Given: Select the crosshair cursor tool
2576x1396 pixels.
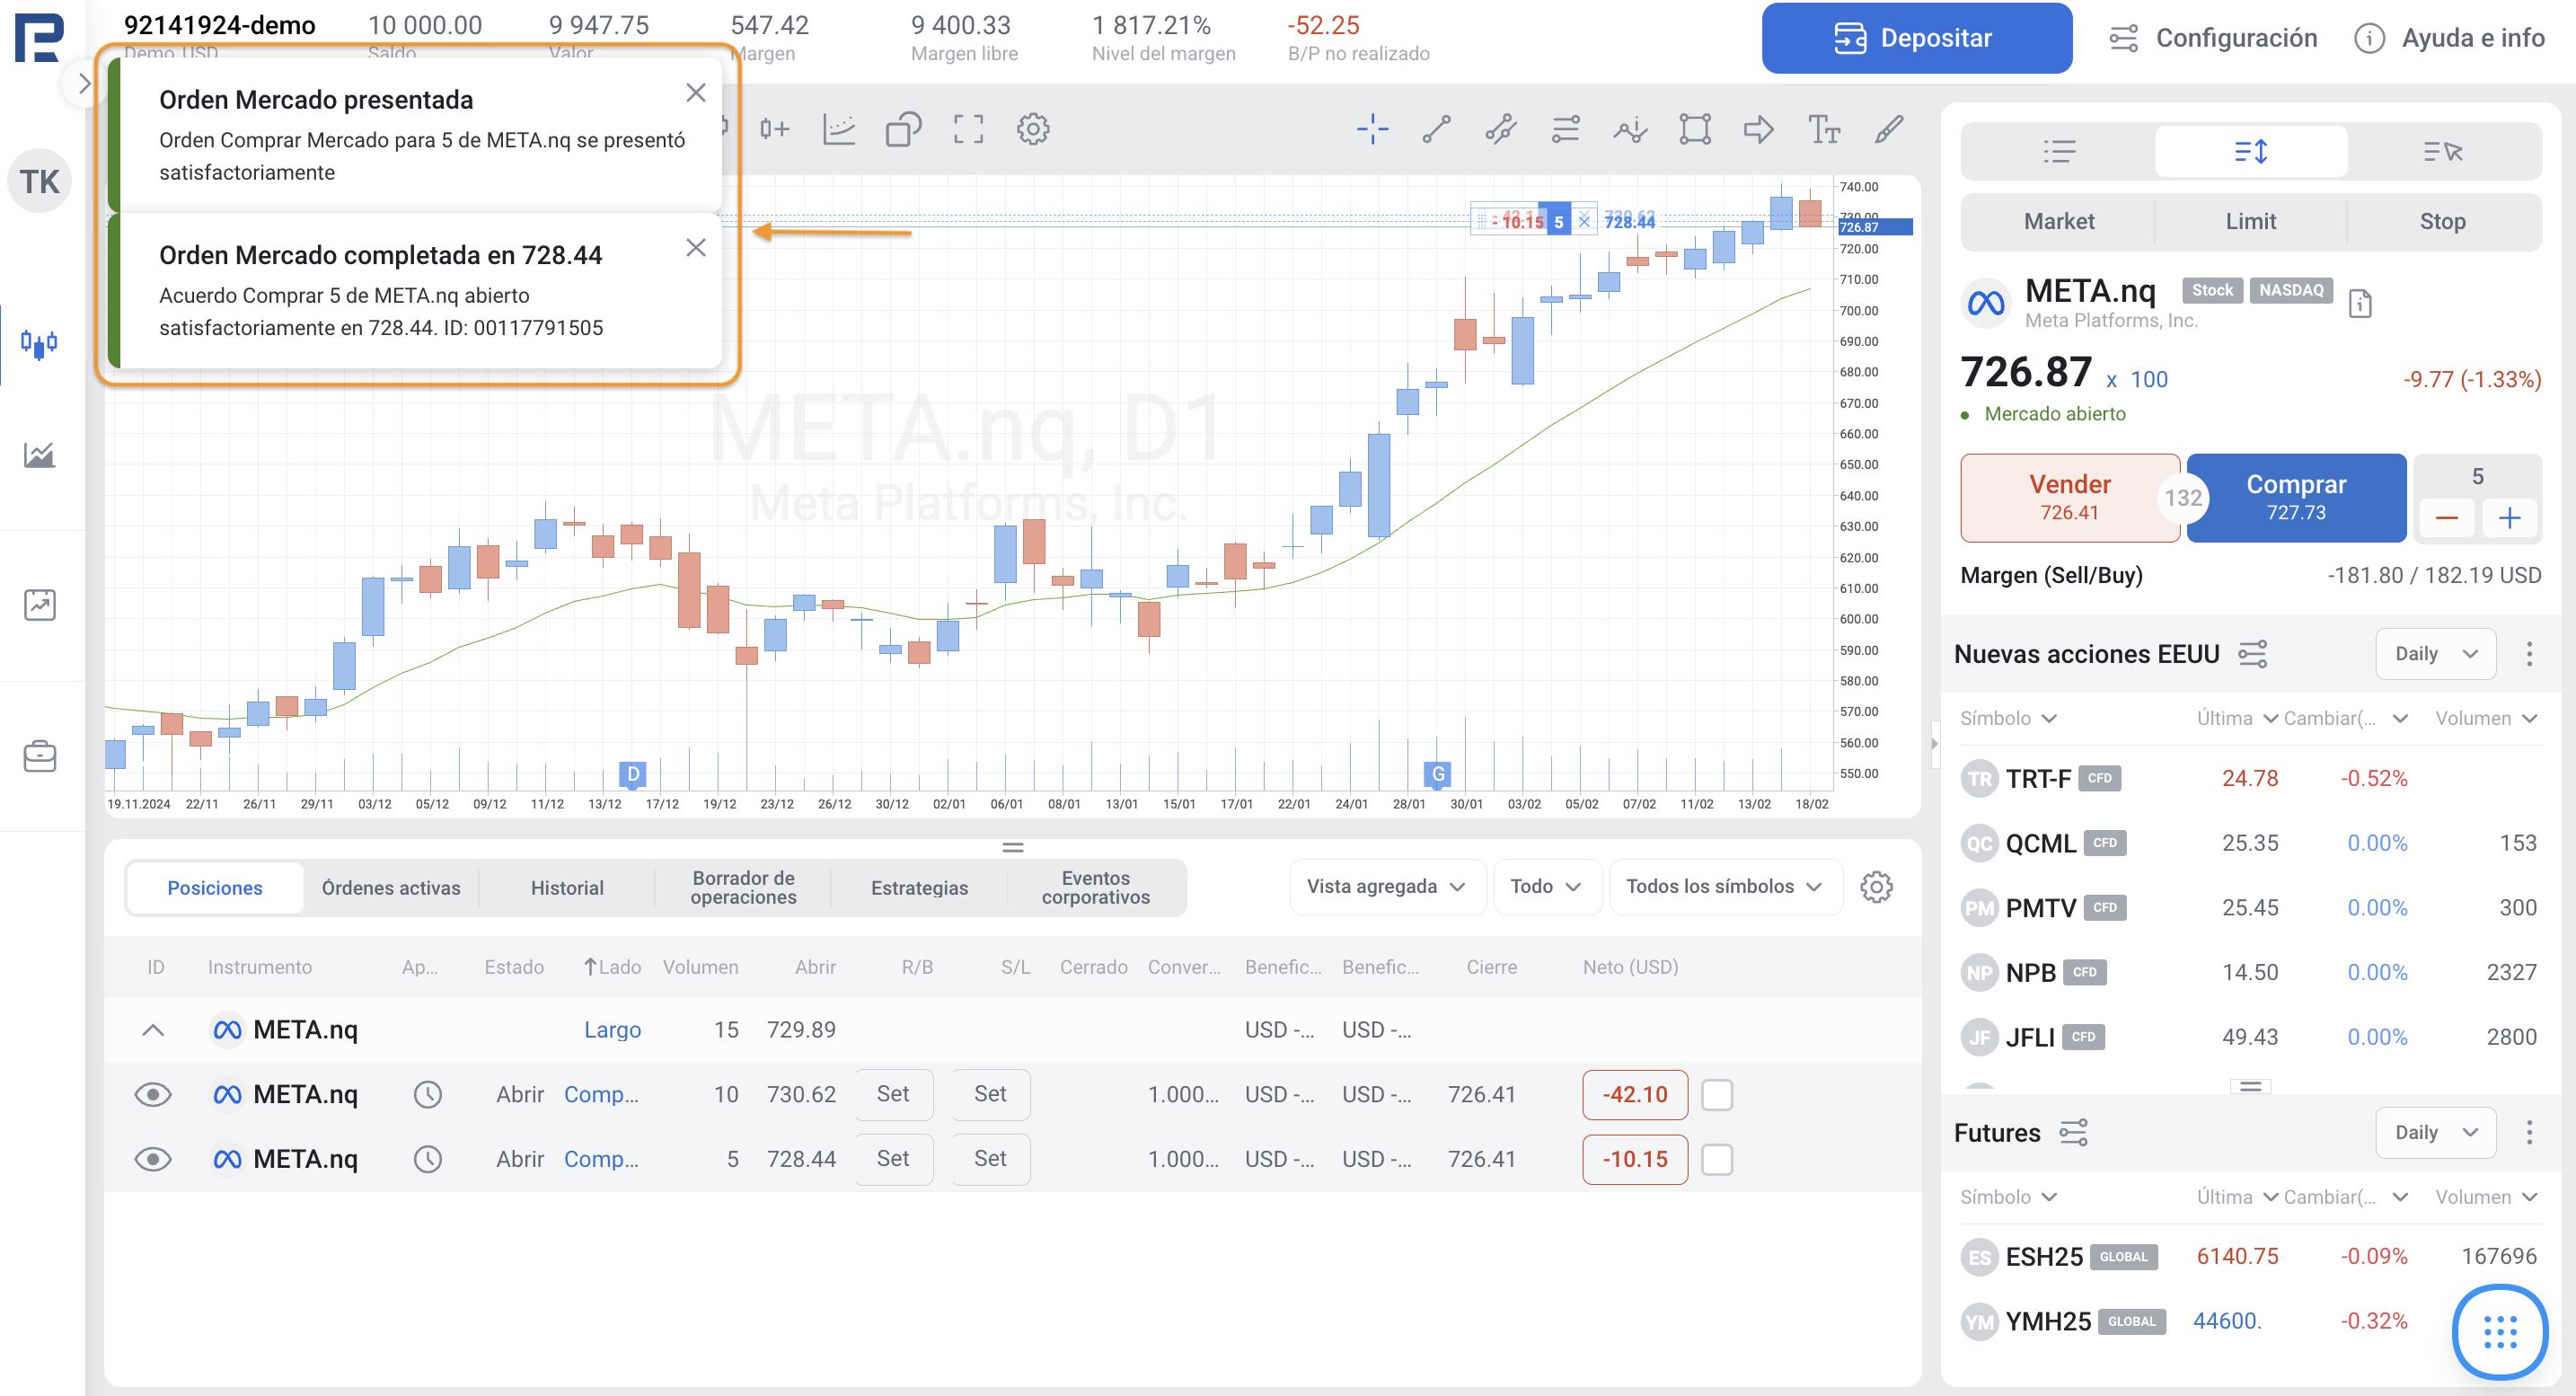Looking at the screenshot, I should click(1372, 129).
